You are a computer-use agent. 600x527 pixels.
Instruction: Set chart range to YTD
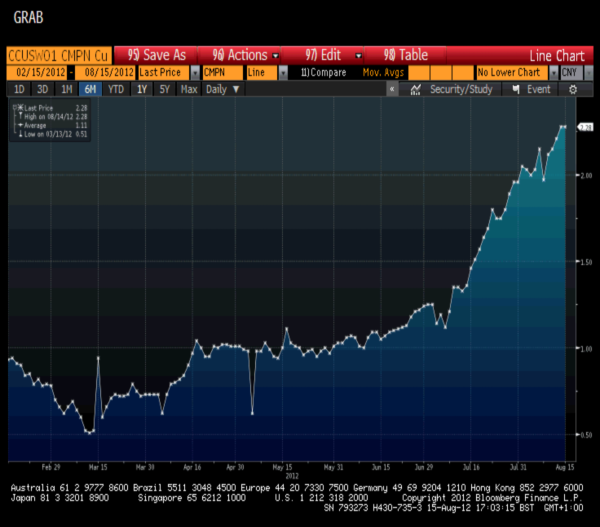pos(115,89)
